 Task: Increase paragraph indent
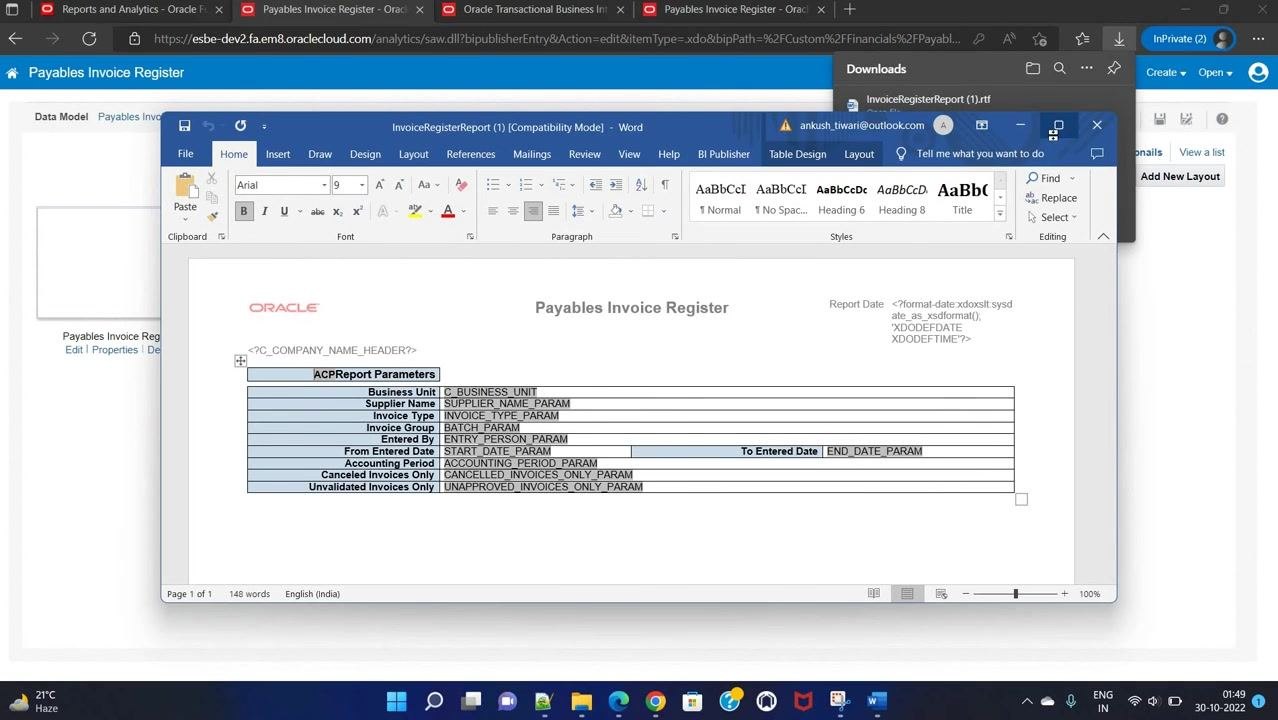click(616, 185)
